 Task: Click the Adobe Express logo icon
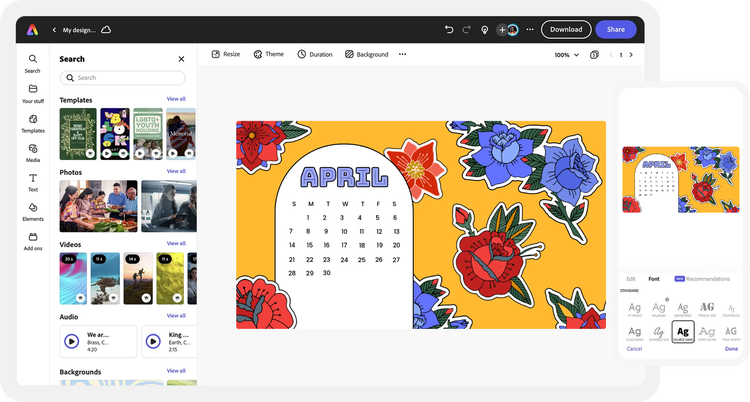click(33, 30)
